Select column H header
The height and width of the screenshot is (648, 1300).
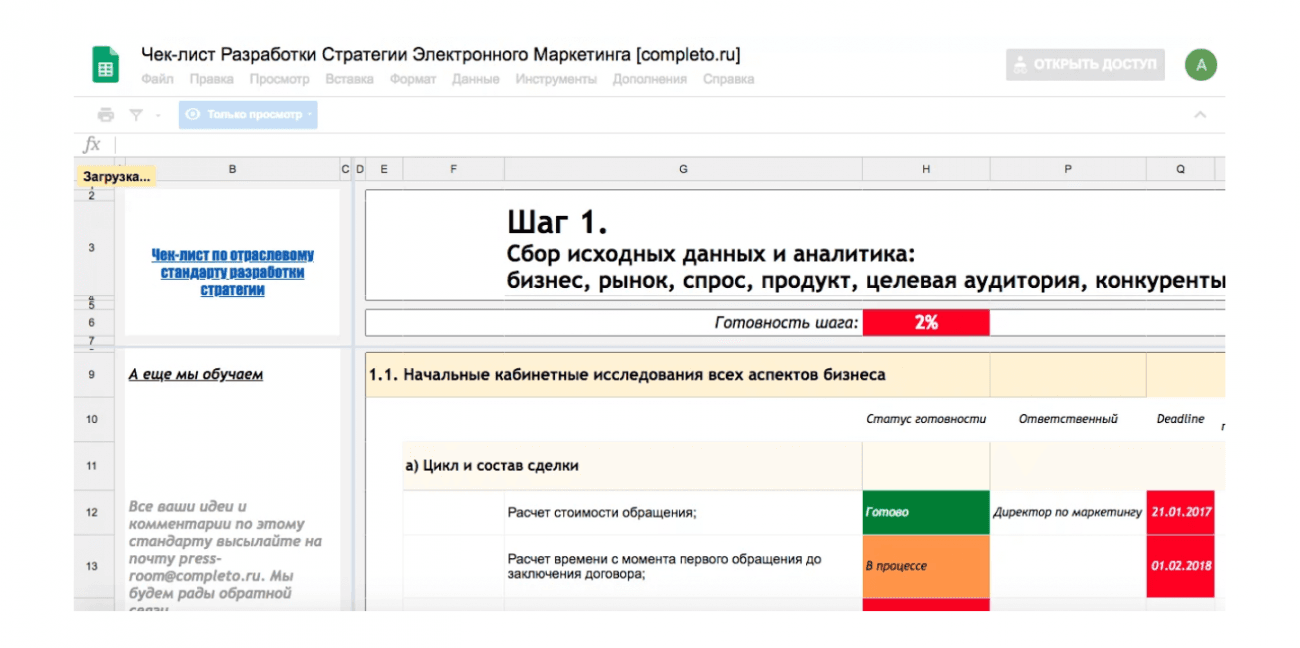tap(926, 169)
